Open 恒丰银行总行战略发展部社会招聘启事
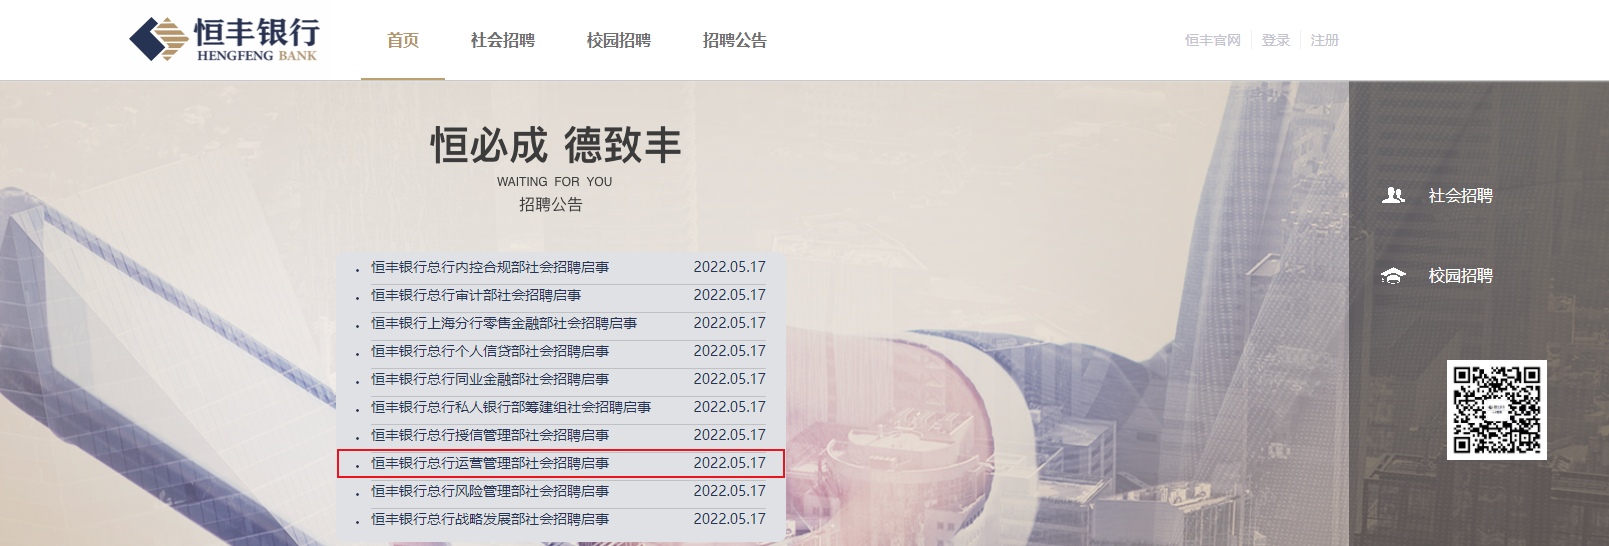1609x546 pixels. point(490,519)
